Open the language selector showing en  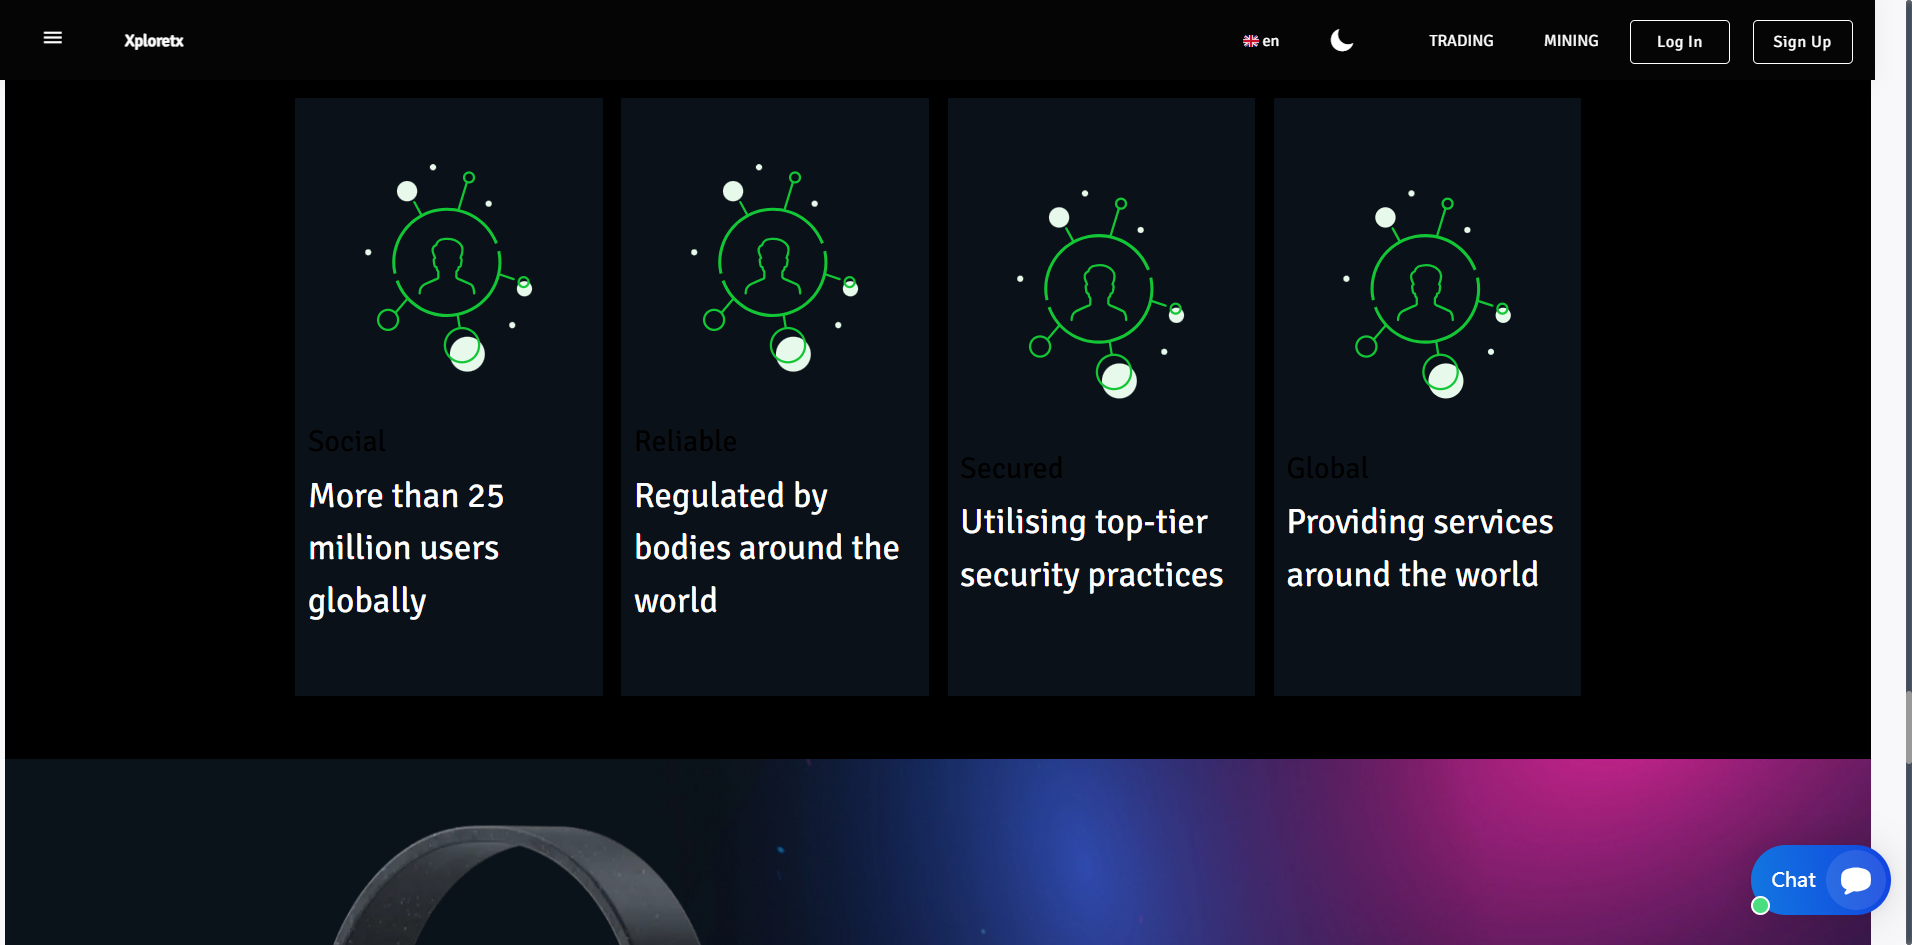pyautogui.click(x=1261, y=41)
